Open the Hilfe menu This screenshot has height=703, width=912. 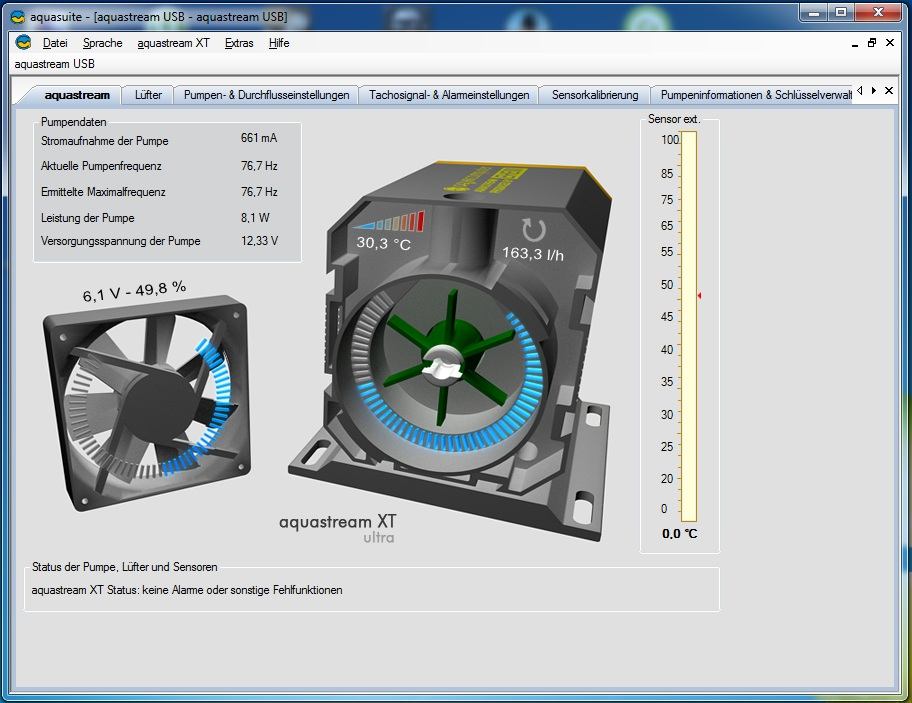(279, 43)
